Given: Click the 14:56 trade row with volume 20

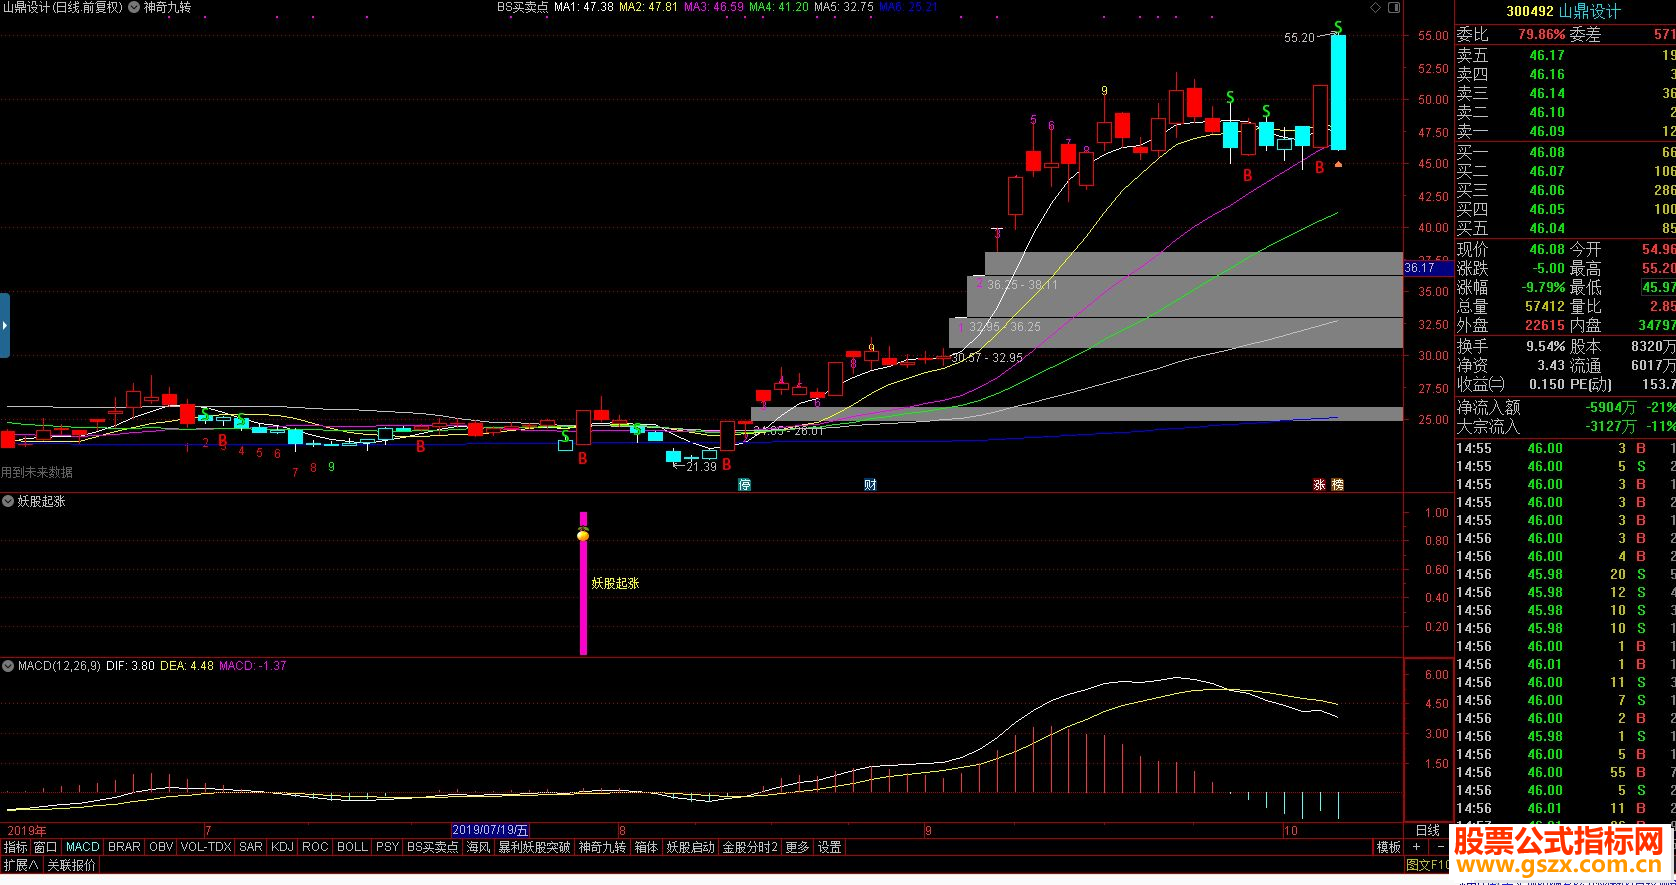Looking at the screenshot, I should click(1565, 575).
